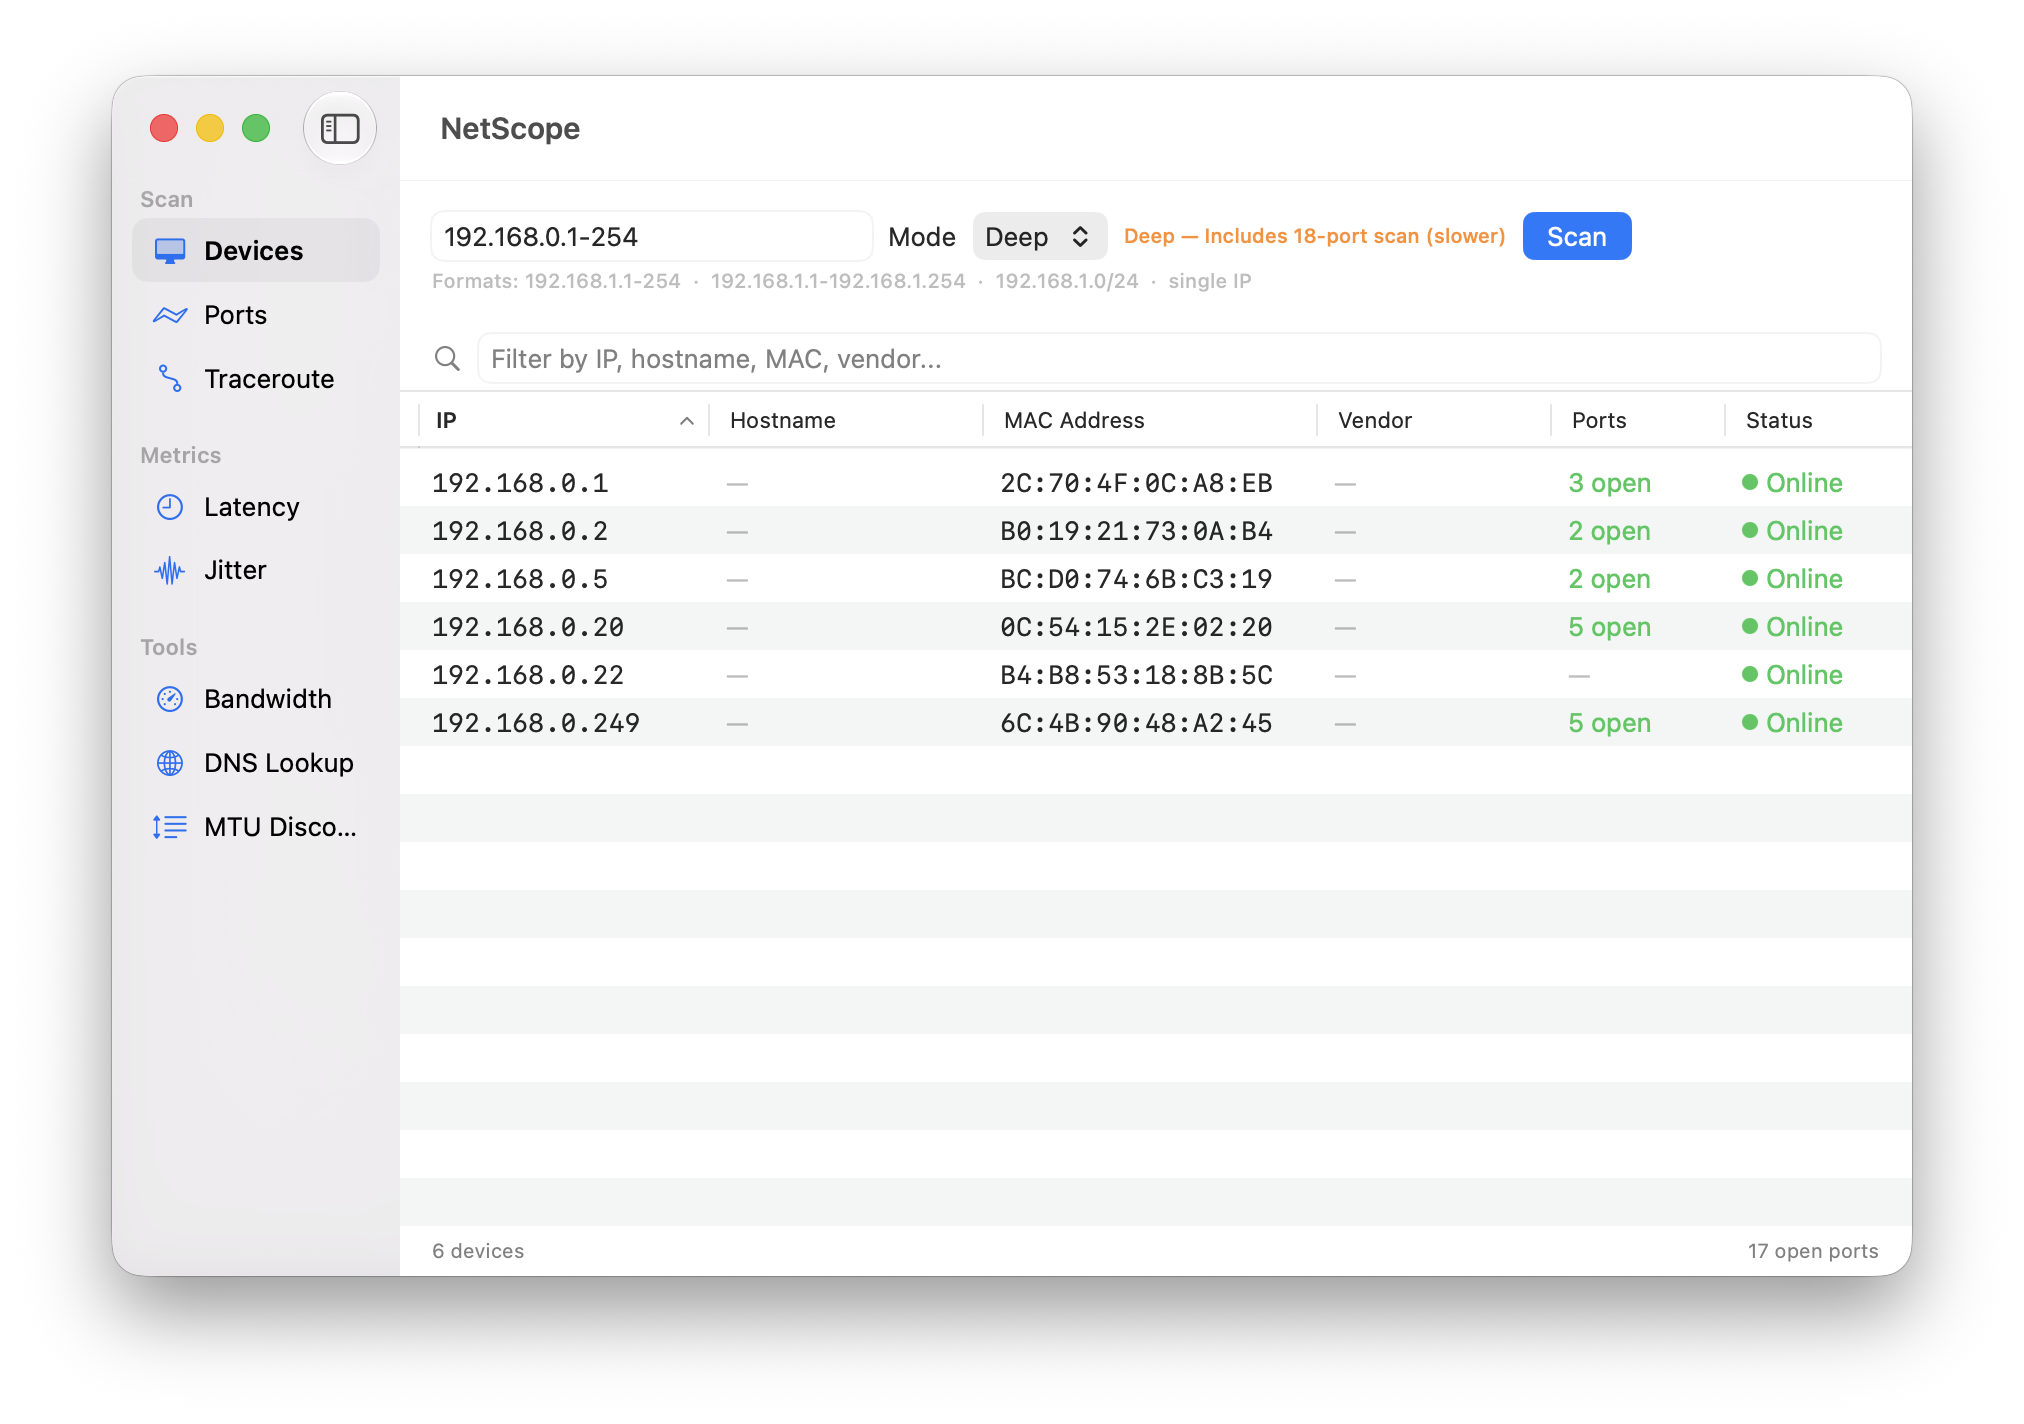The width and height of the screenshot is (2024, 1424).
Task: Select the row for 192.168.0.1
Action: coord(1156,483)
